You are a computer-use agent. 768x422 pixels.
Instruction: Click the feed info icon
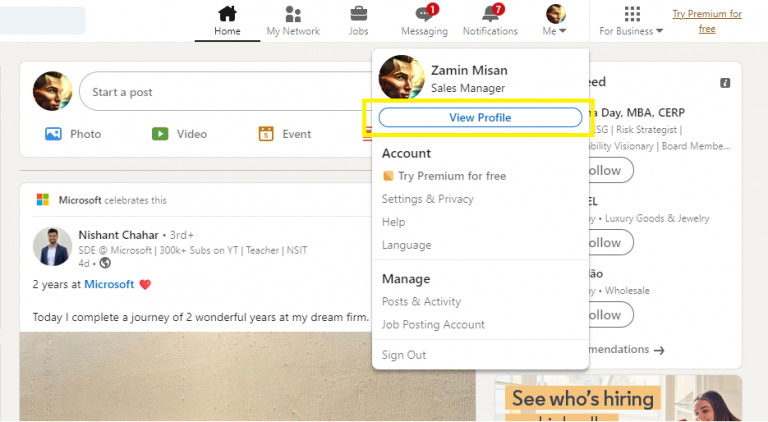coord(725,83)
